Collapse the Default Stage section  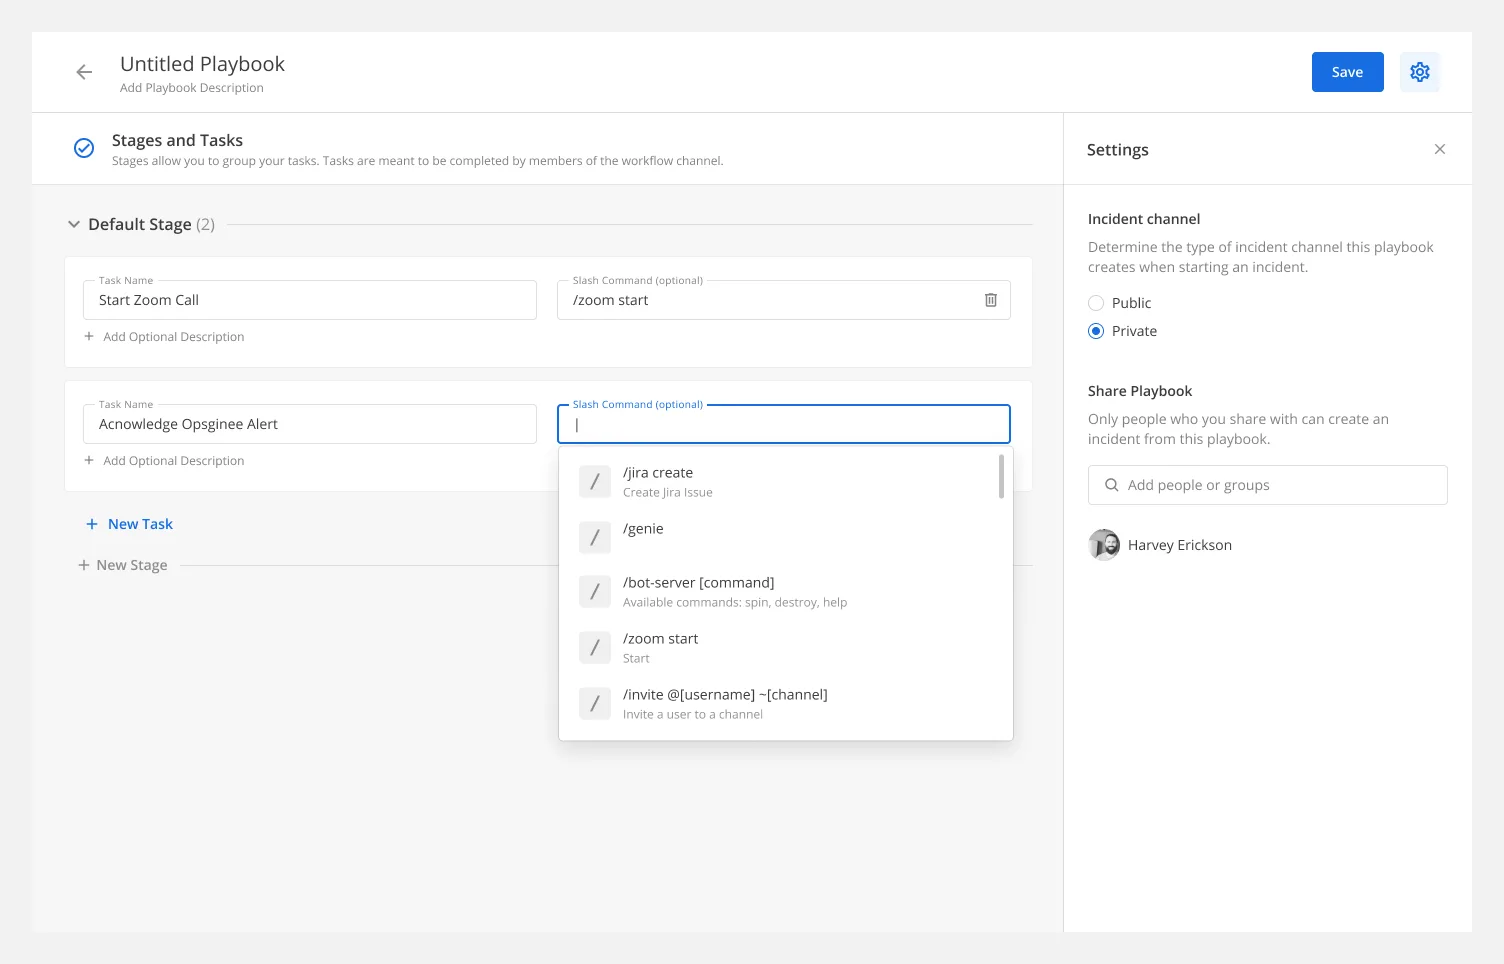(x=74, y=224)
